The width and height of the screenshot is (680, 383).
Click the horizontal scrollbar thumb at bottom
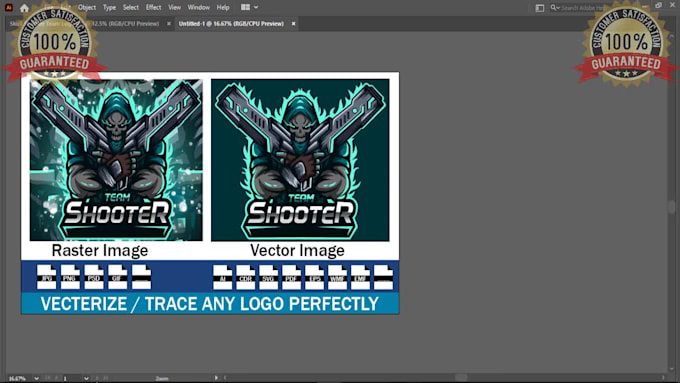coord(461,378)
